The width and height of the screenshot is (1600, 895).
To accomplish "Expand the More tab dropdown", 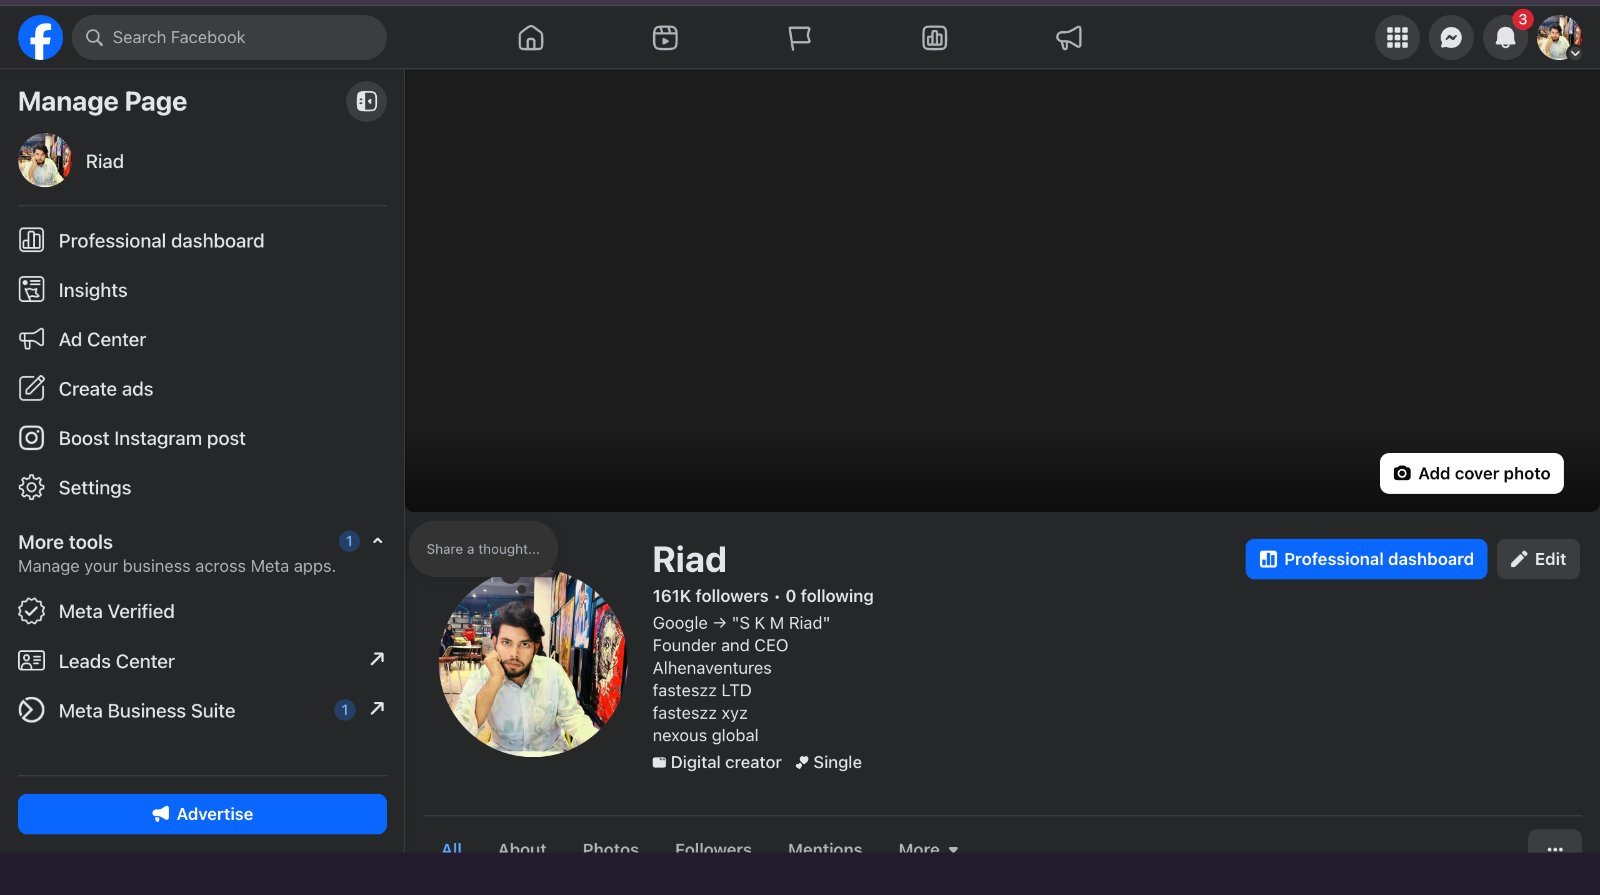I will [928, 847].
